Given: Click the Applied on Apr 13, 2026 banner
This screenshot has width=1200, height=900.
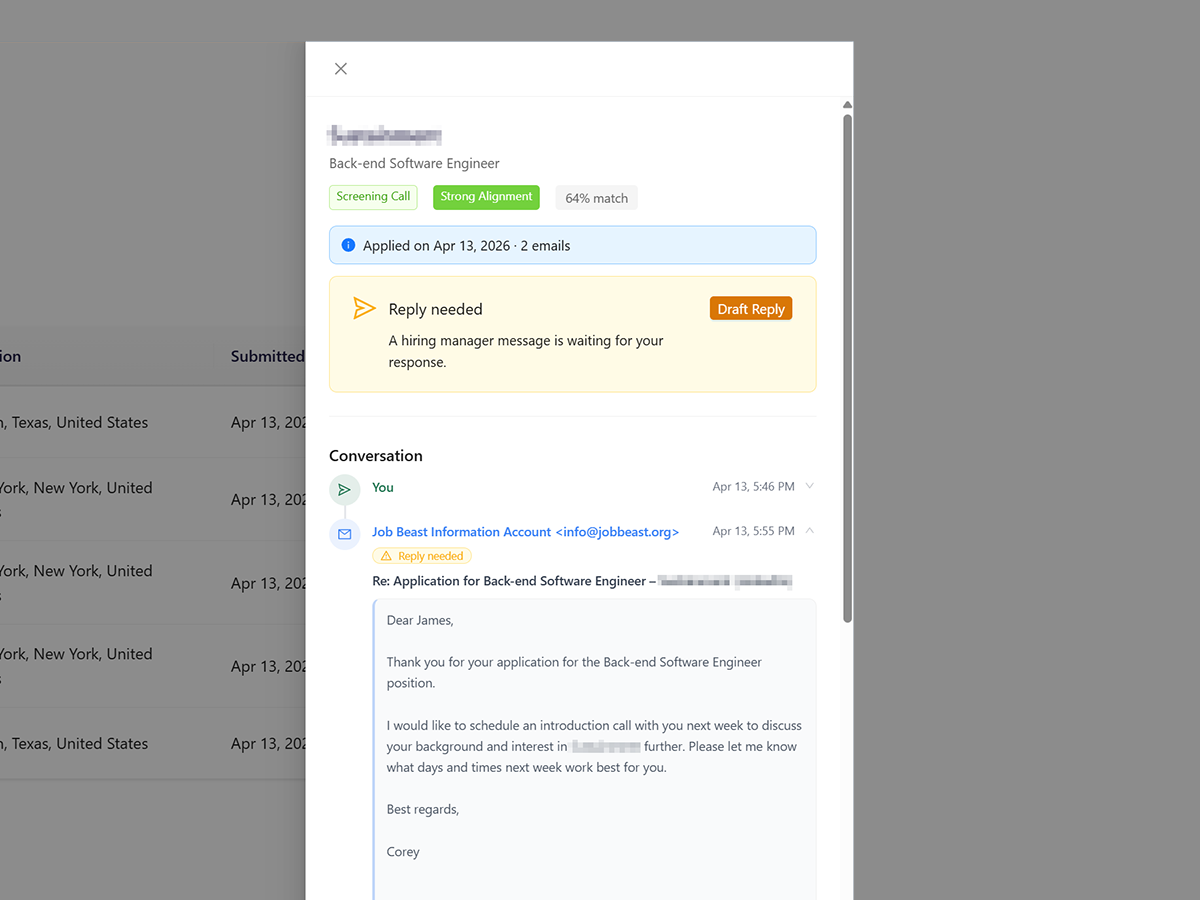Looking at the screenshot, I should pos(572,245).
